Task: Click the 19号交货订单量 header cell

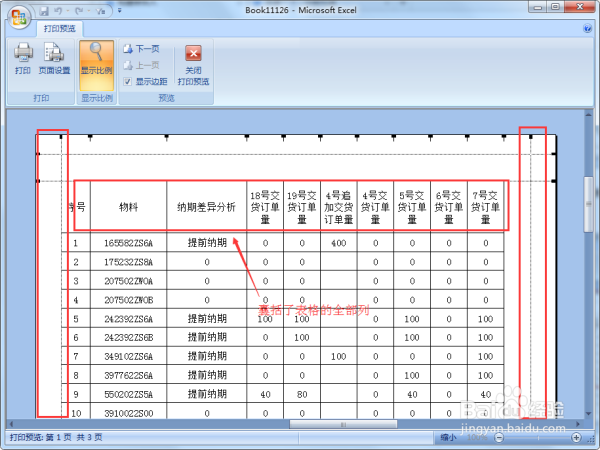Action: [x=302, y=207]
